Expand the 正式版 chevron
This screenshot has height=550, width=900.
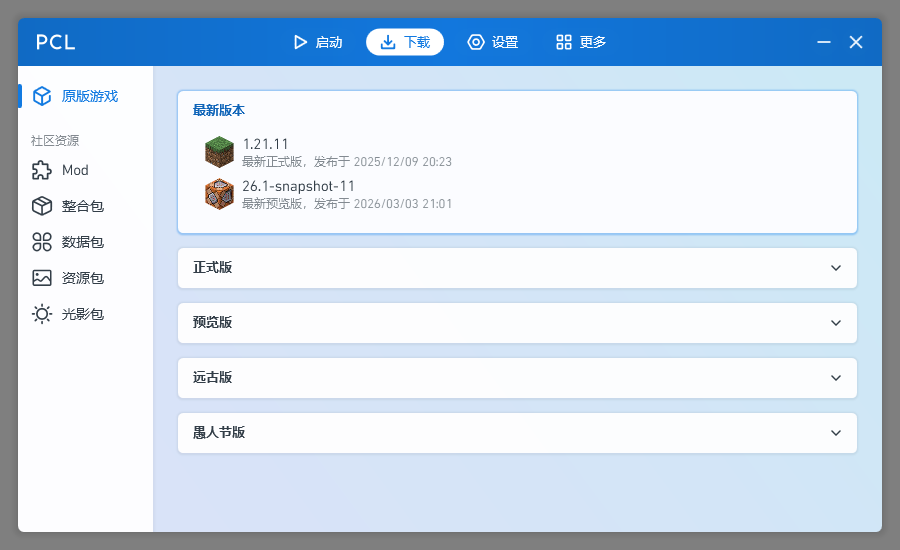coord(836,268)
